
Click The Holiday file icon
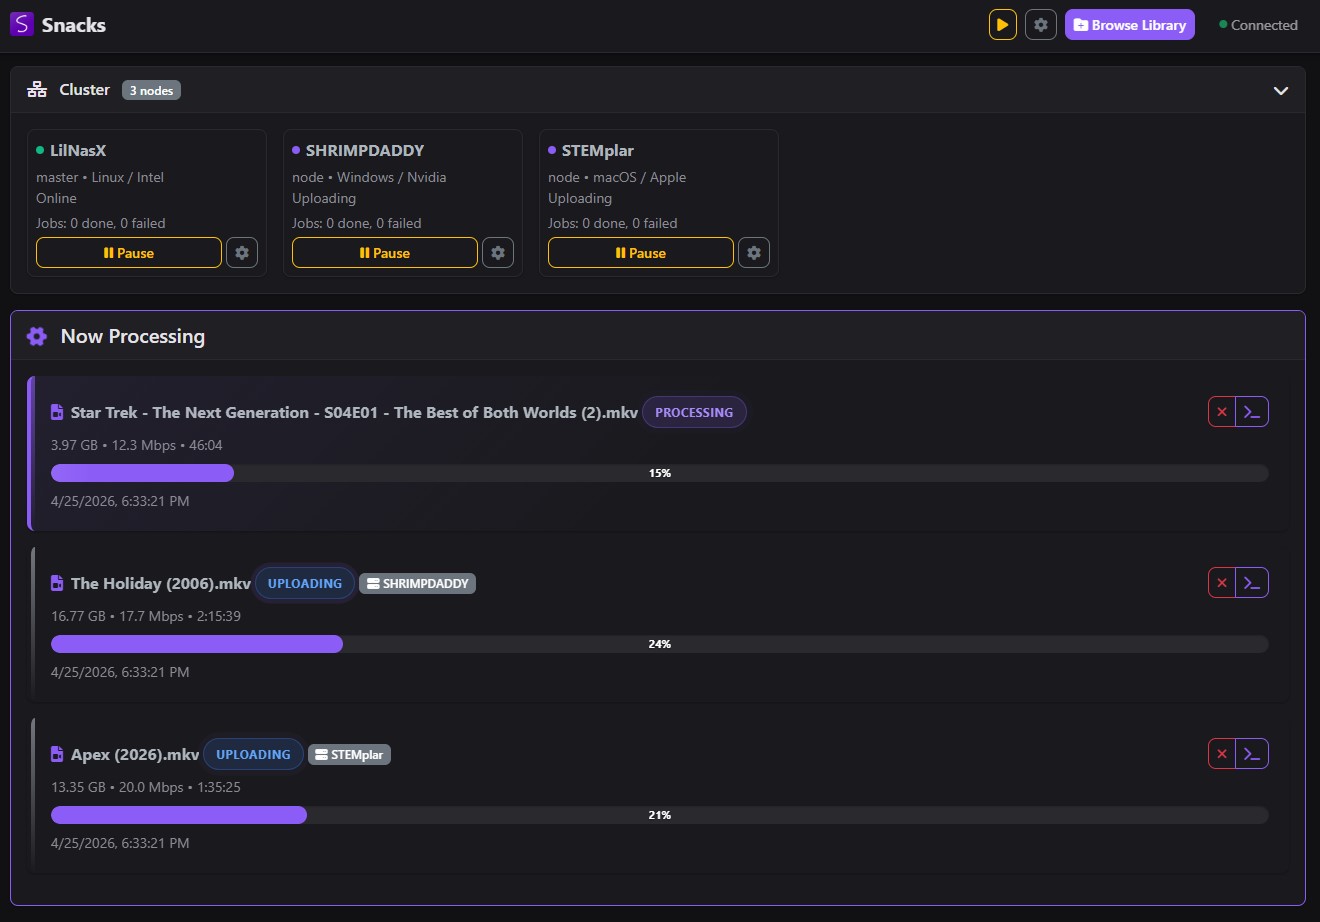point(57,583)
